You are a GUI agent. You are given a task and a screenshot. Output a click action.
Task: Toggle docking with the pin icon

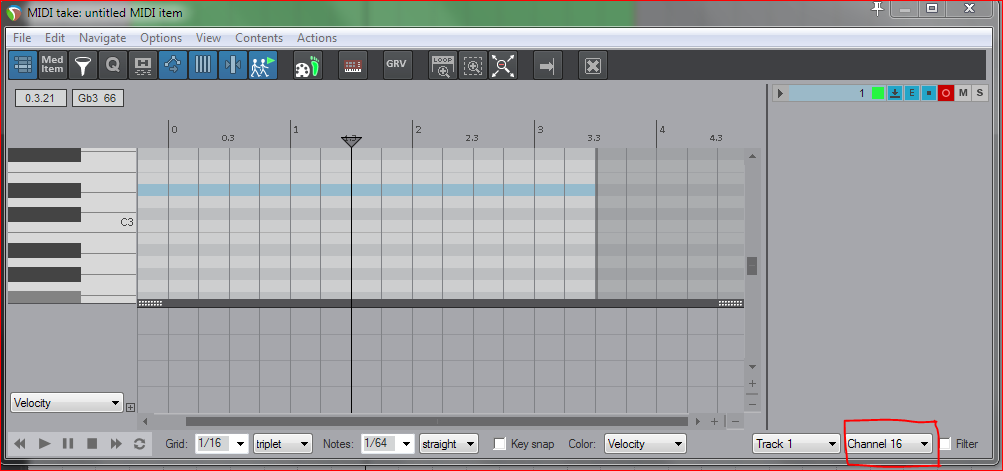pyautogui.click(x=878, y=8)
